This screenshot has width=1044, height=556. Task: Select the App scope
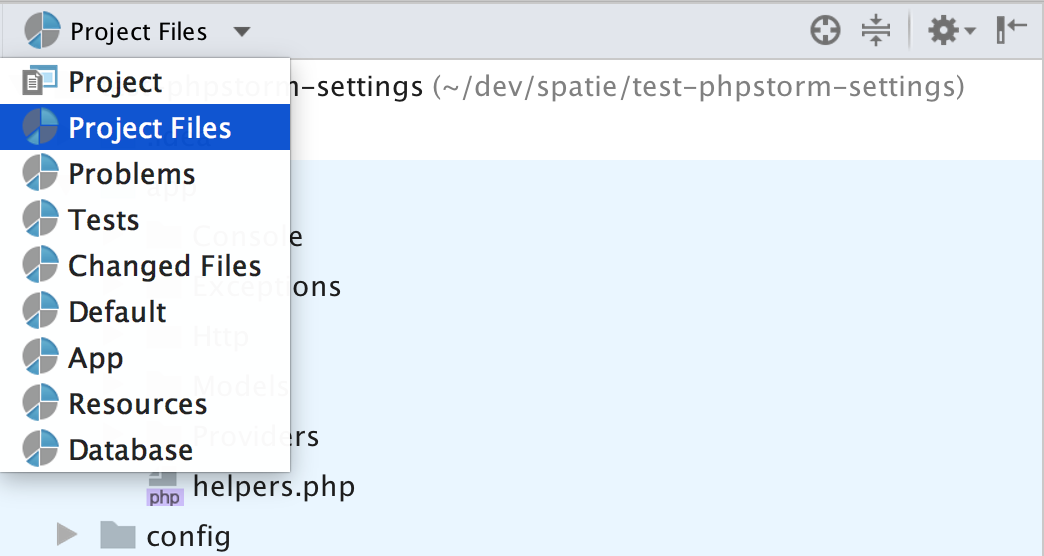click(95, 358)
